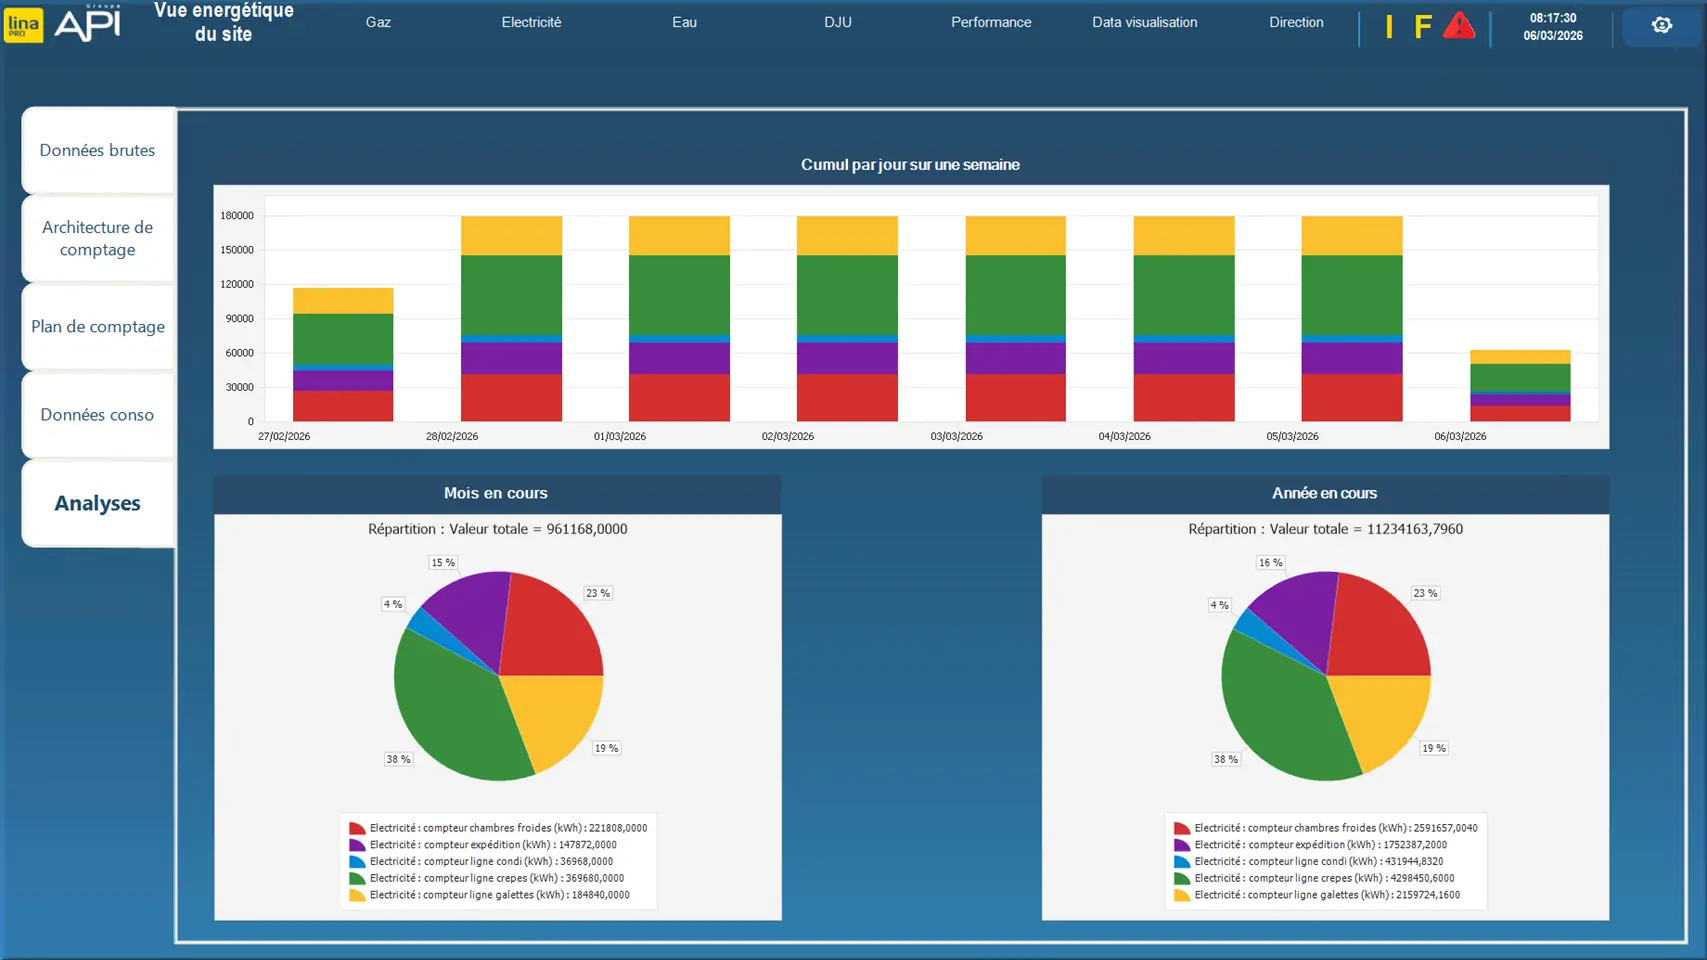This screenshot has width=1707, height=960.
Task: Switch to Plan de comptage tab
Action: 98,327
